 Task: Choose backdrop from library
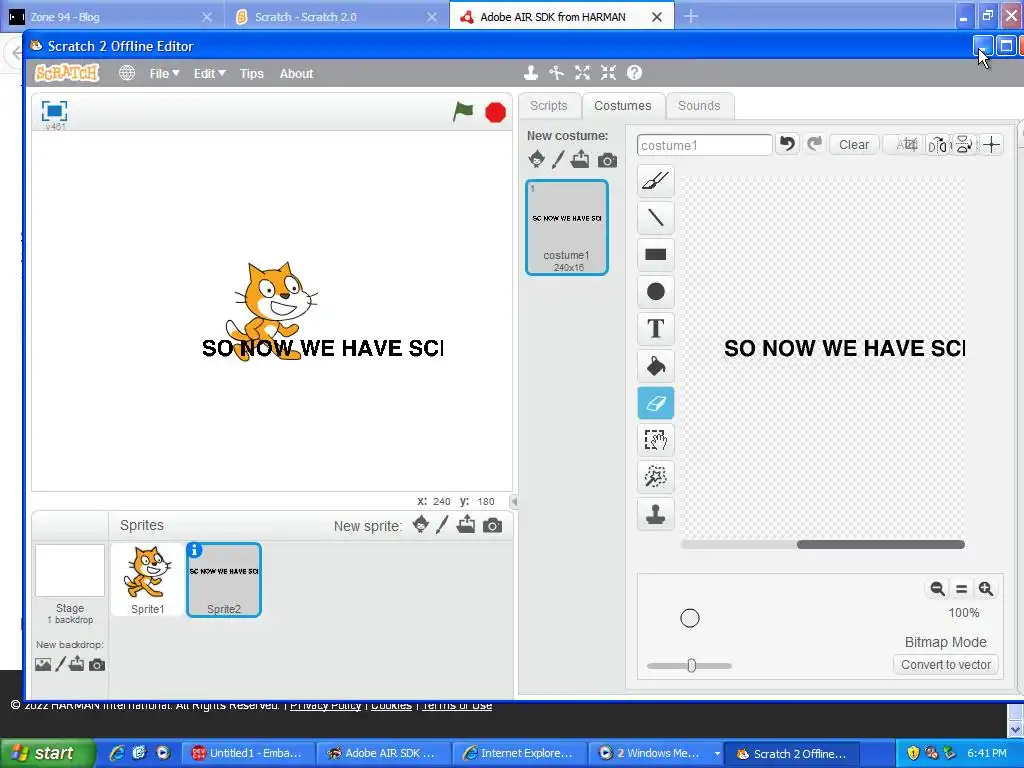pyautogui.click(x=43, y=665)
